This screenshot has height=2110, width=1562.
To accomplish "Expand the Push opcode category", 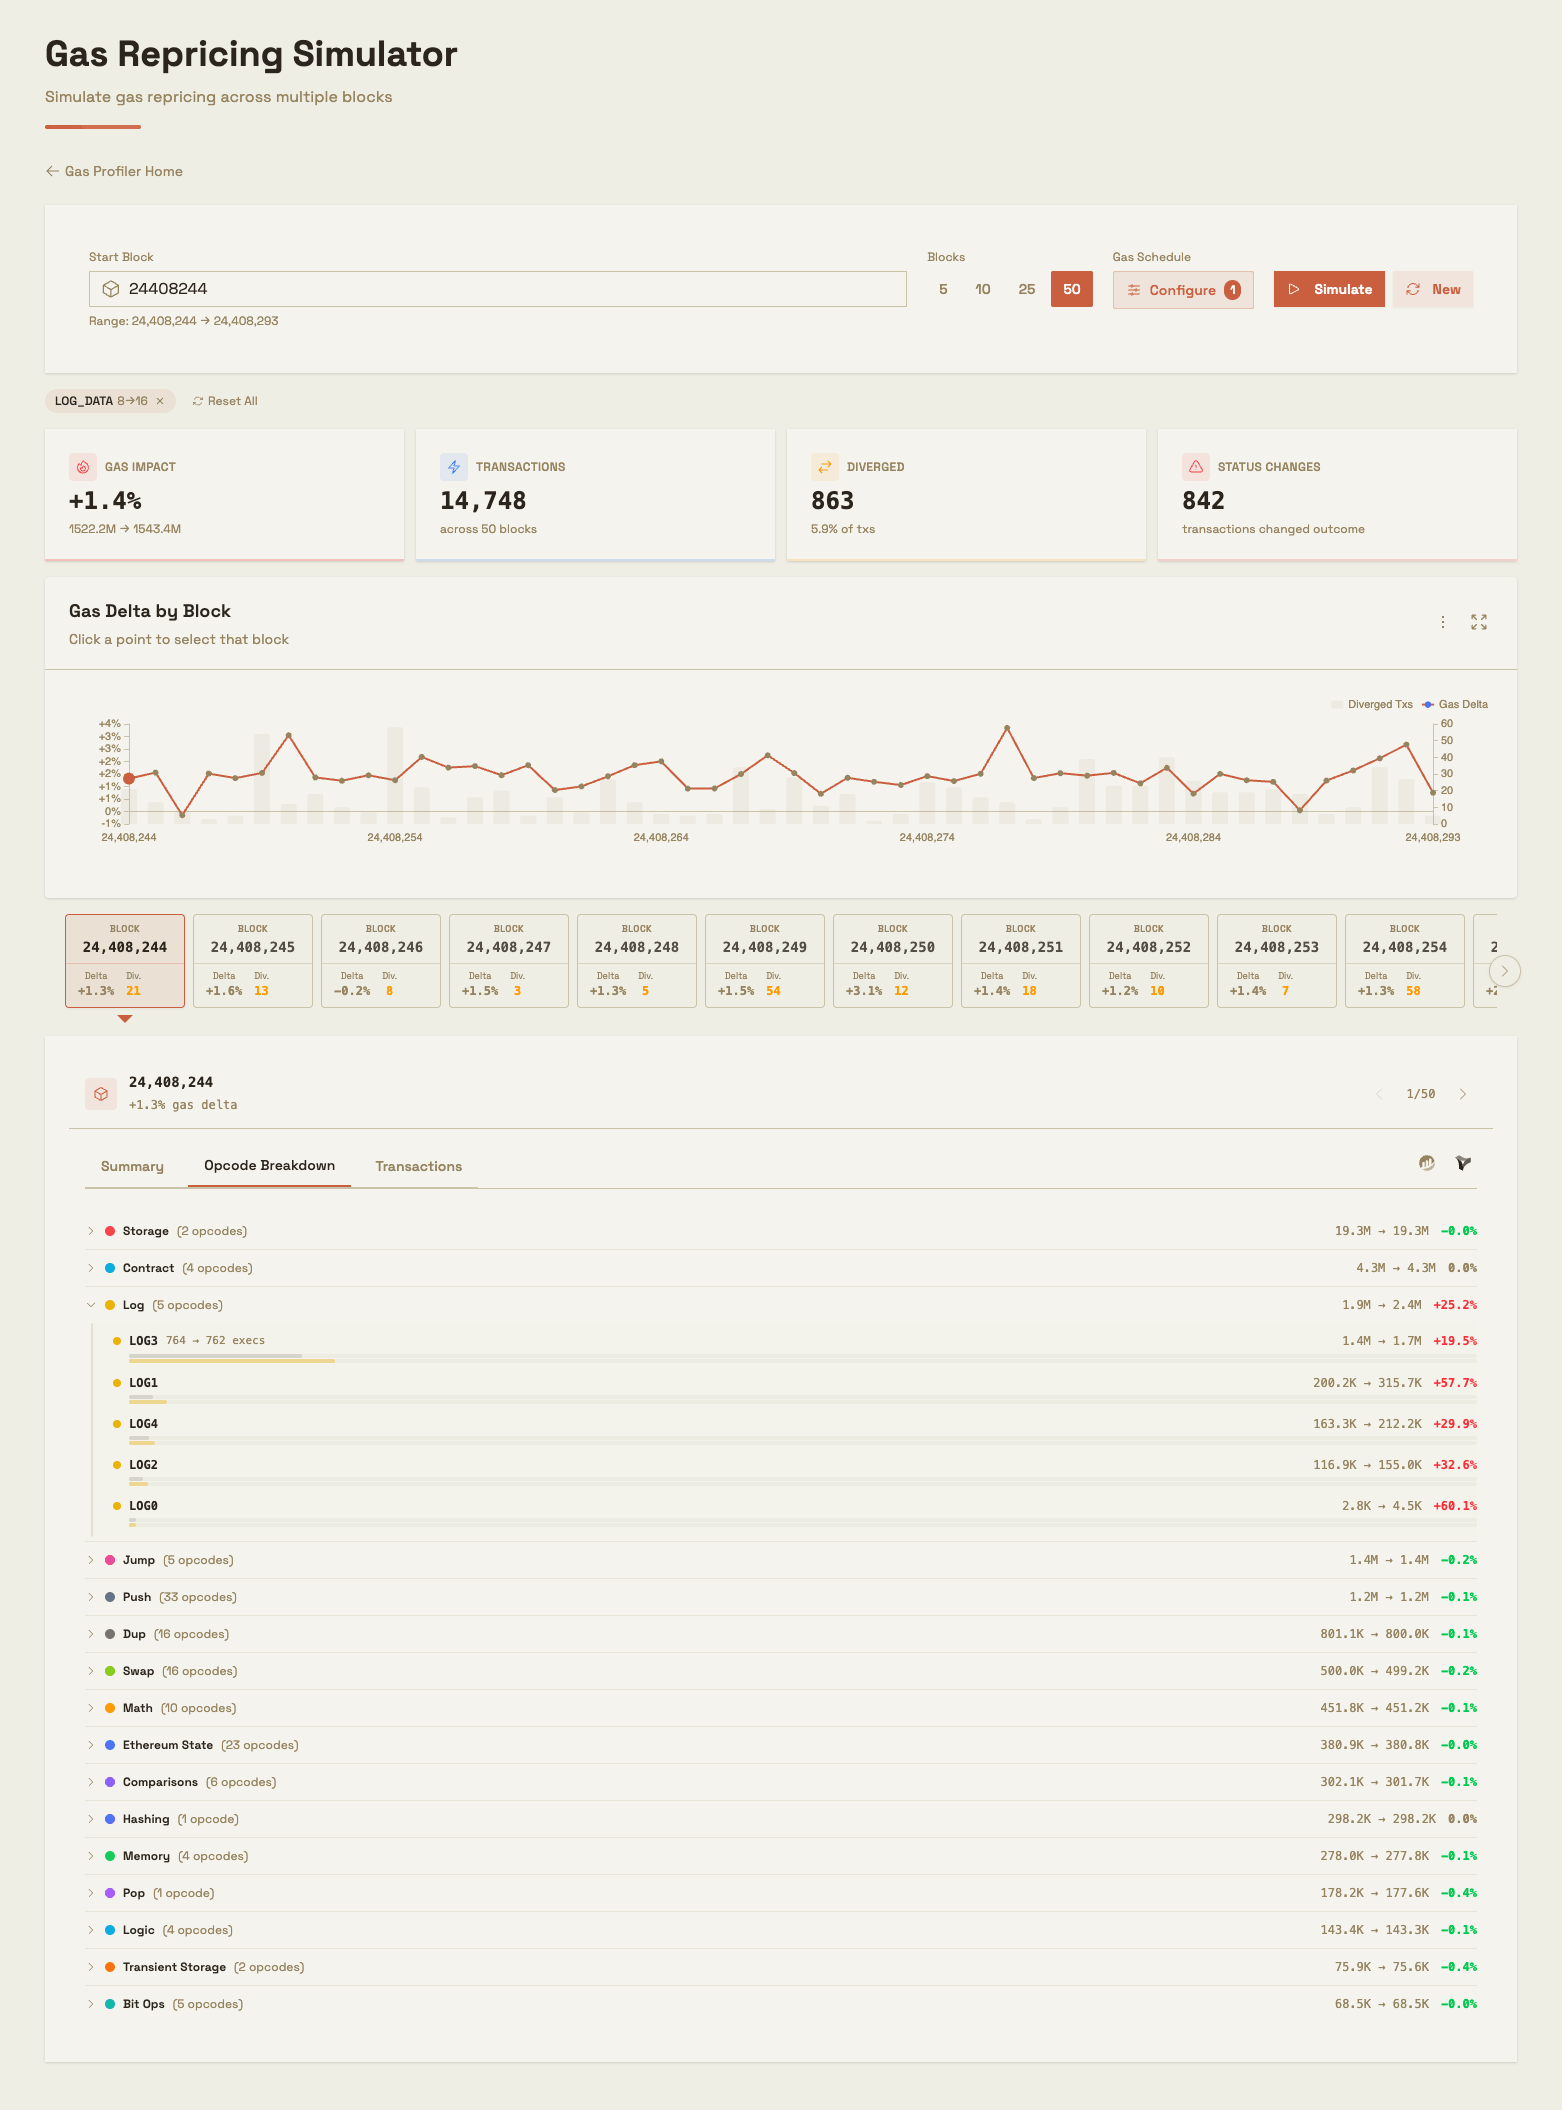I will [x=781, y=1597].
